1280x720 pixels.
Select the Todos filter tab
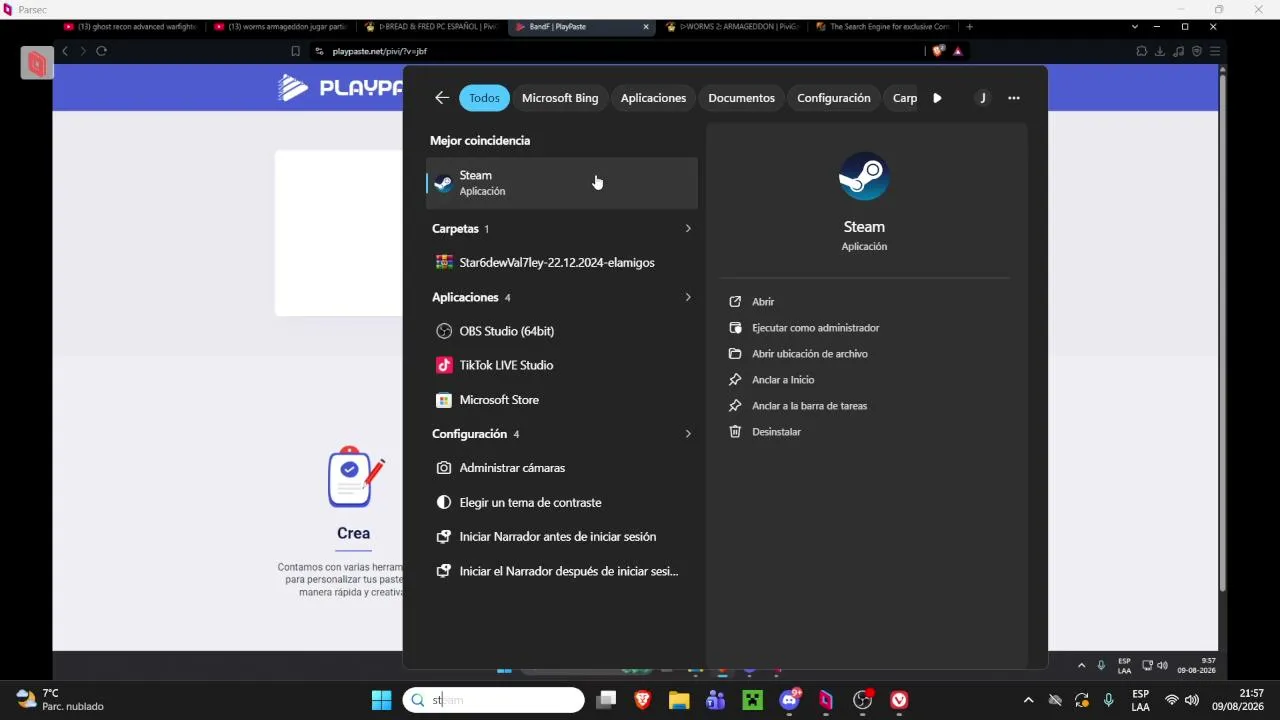click(484, 98)
